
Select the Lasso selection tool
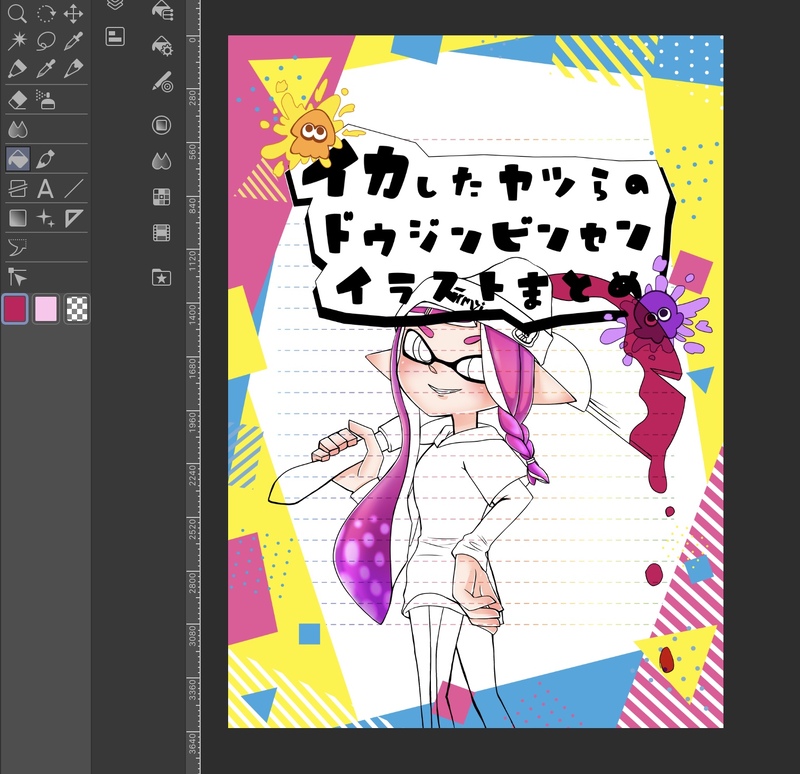coord(45,41)
